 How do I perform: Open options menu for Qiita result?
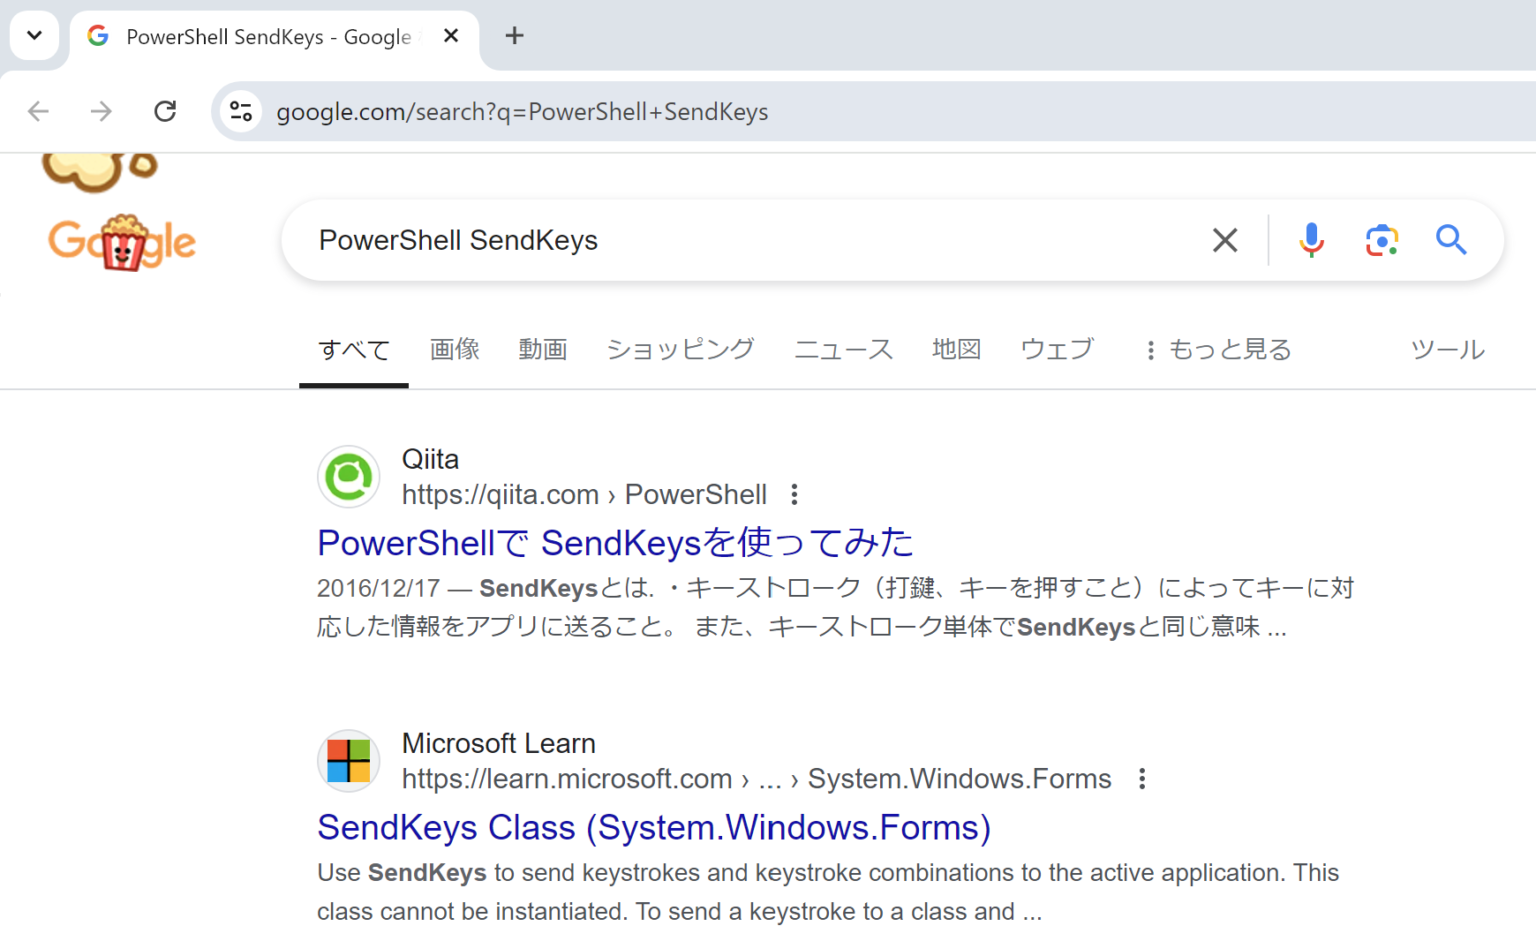point(794,494)
